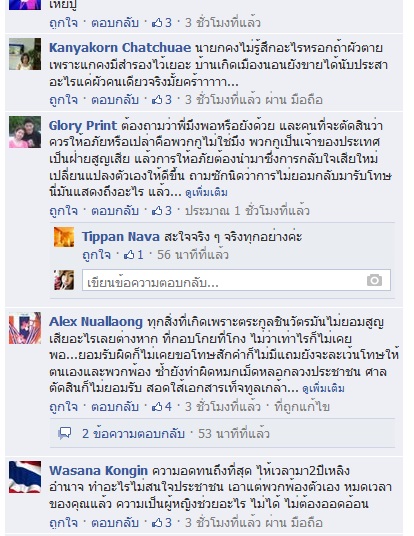The height and width of the screenshot is (536, 414).
Task: Like Wasana Kongin's comment via ถูกใจ
Action: [64, 522]
